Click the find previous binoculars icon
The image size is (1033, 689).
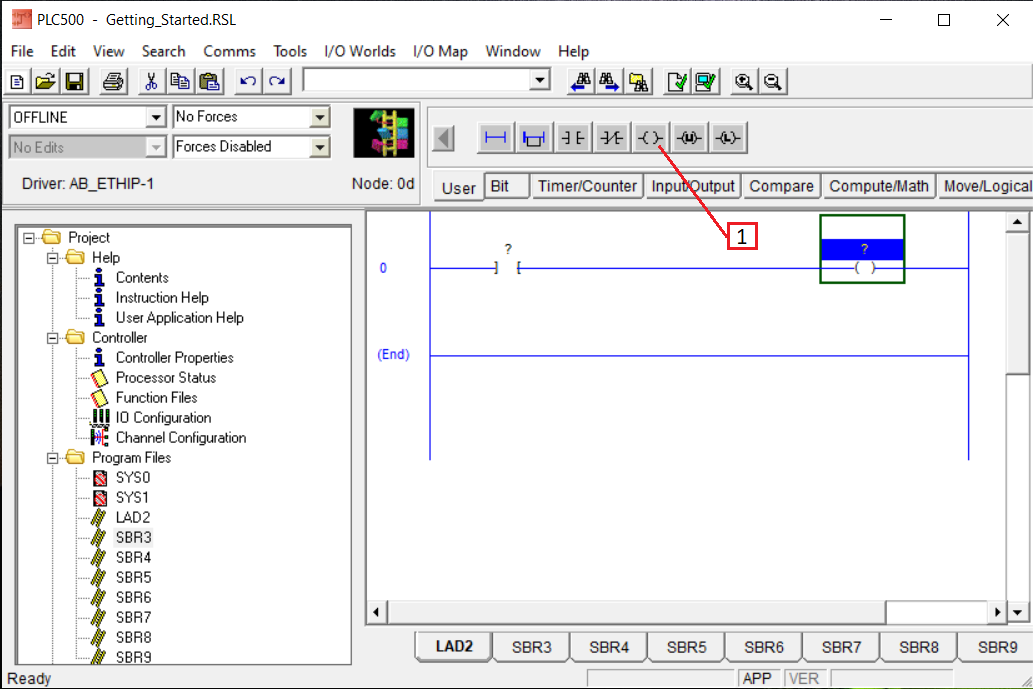pos(581,82)
